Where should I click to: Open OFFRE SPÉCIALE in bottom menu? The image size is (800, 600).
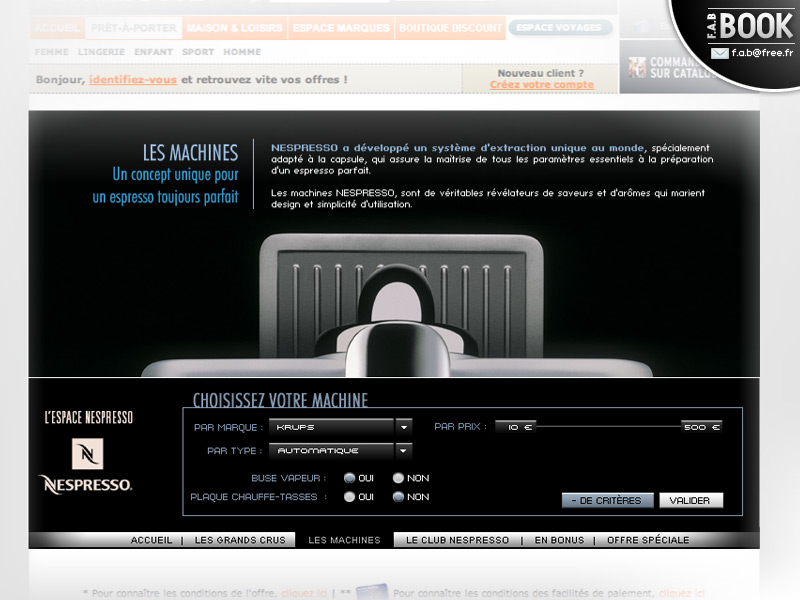[648, 540]
